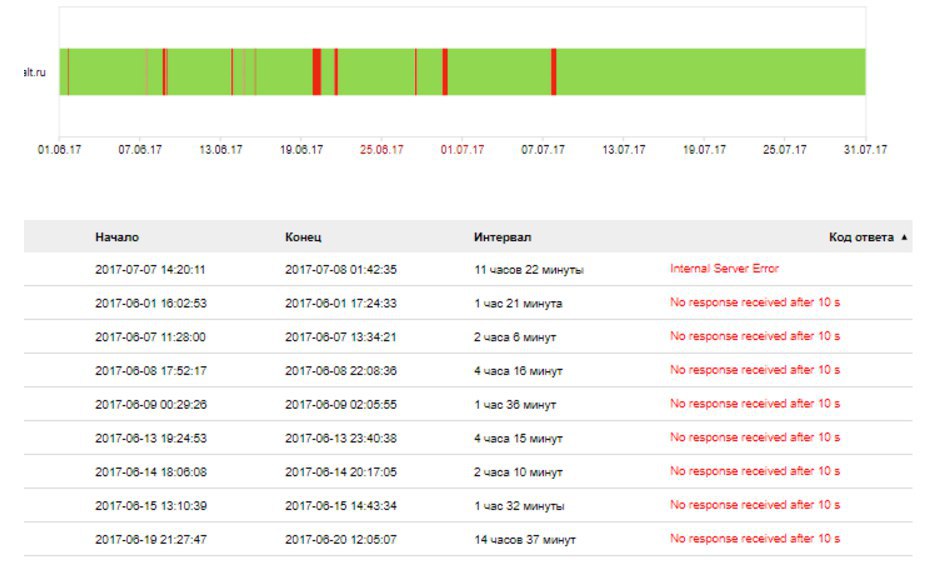Select the red outage bar just before 01.07.17
Image resolution: width=939 pixels, height=574 pixels.
point(445,72)
